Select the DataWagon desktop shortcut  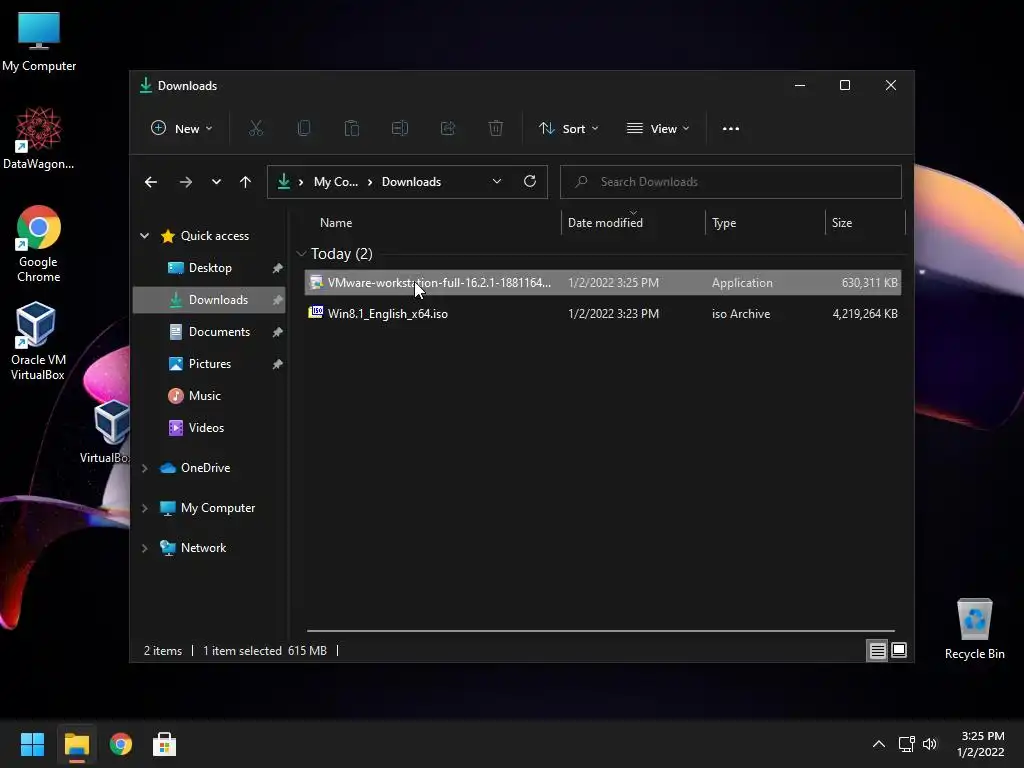tap(39, 138)
